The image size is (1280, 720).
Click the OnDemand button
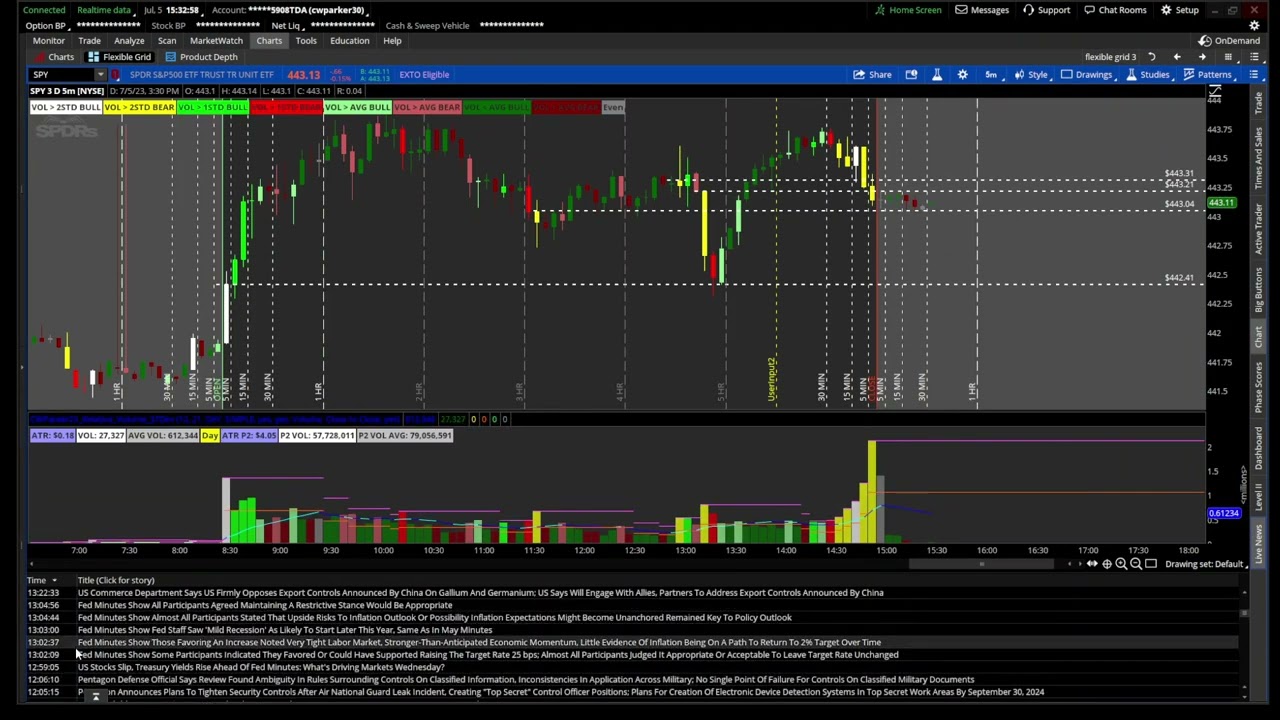click(1229, 41)
